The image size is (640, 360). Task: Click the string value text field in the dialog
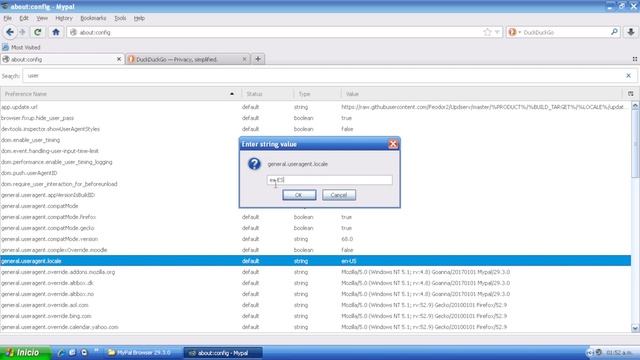pyautogui.click(x=330, y=180)
